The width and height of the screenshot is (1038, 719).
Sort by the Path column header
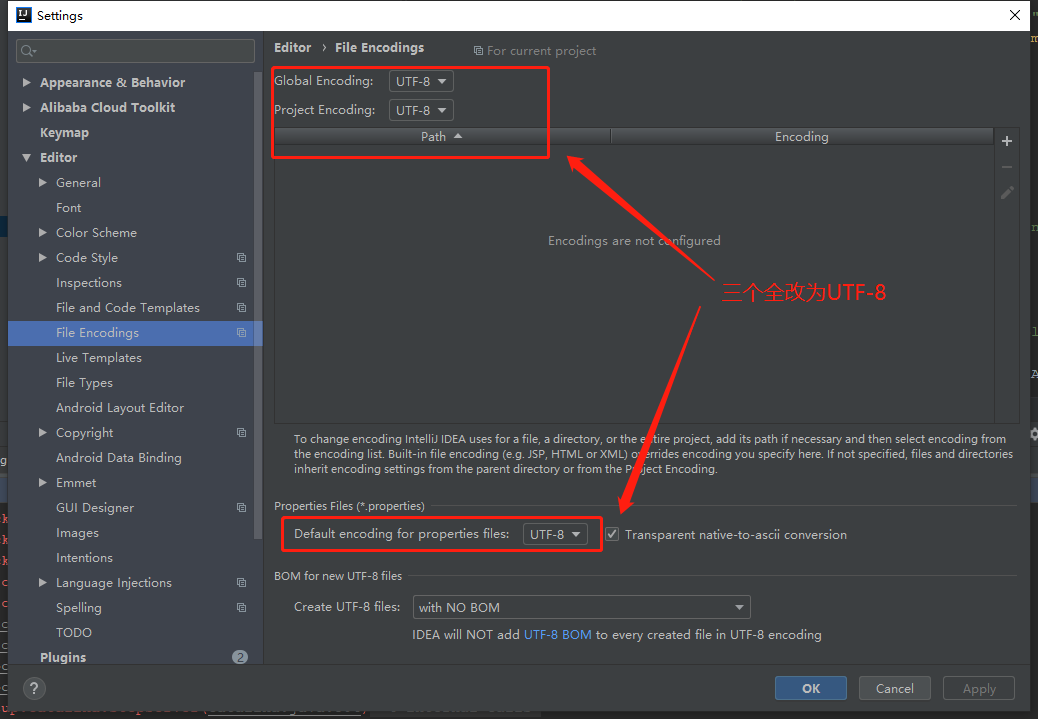[442, 136]
